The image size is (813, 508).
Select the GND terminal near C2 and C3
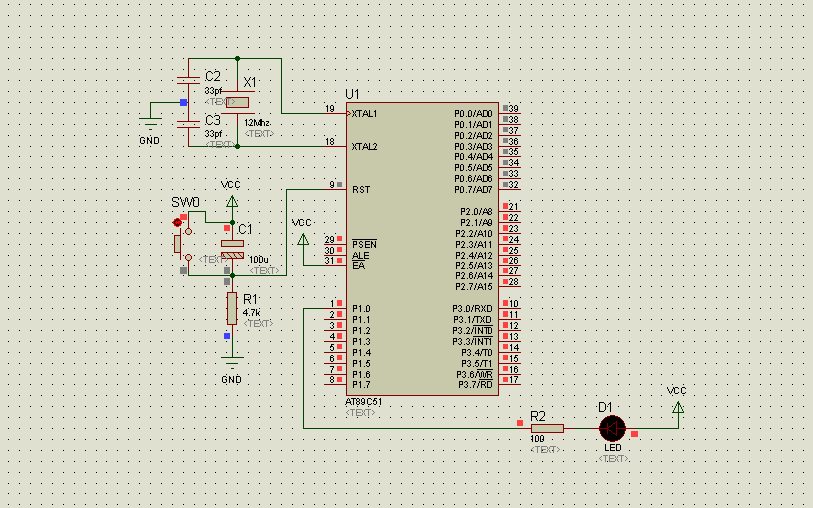click(150, 123)
